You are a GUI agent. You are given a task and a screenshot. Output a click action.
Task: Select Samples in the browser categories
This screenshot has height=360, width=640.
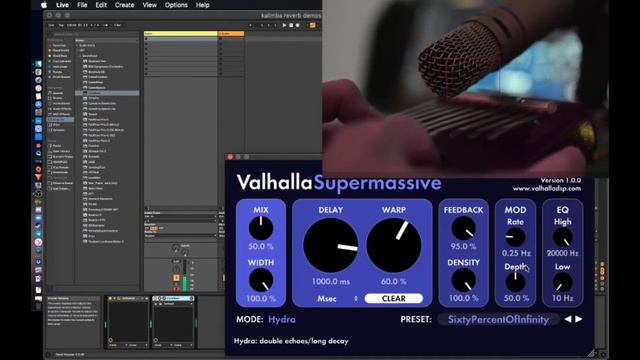click(57, 130)
